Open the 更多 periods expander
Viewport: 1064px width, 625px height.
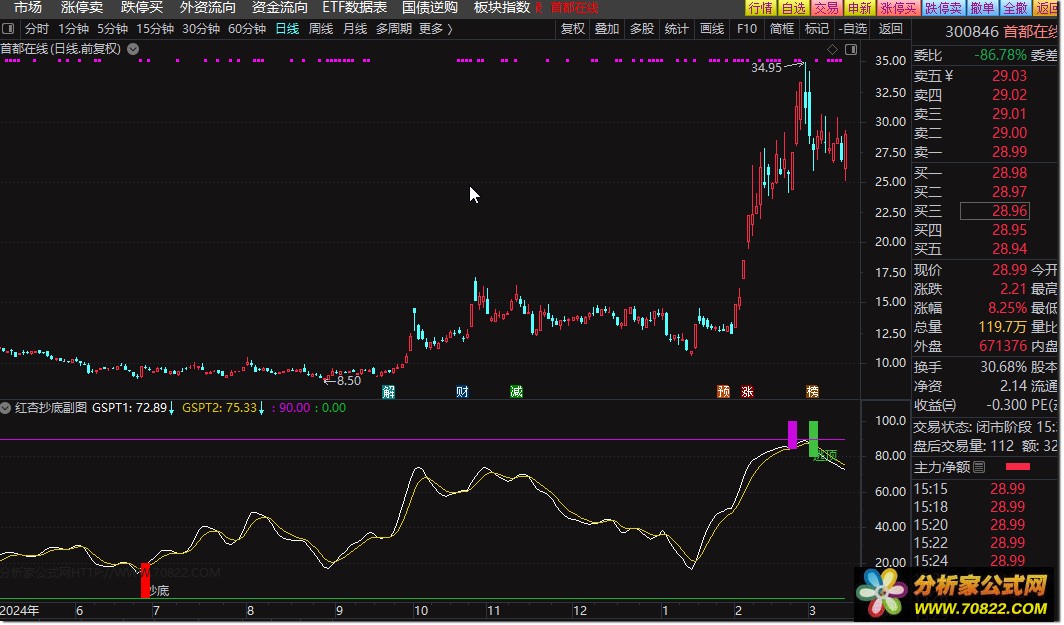click(435, 29)
